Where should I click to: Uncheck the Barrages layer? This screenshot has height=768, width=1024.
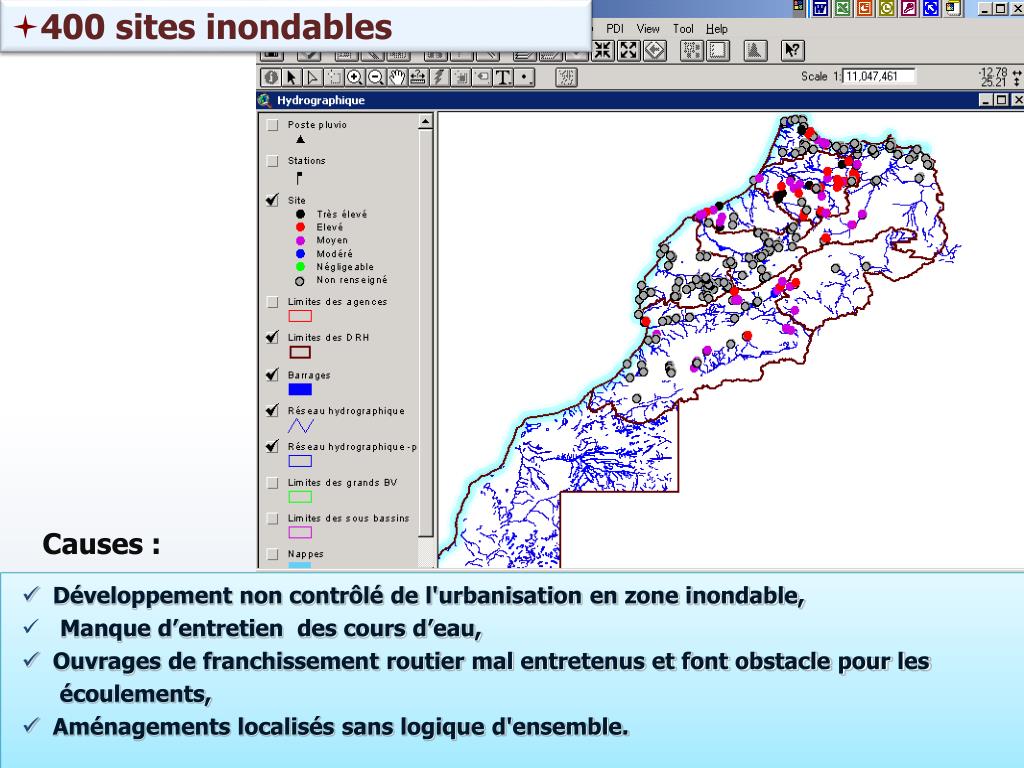click(273, 375)
